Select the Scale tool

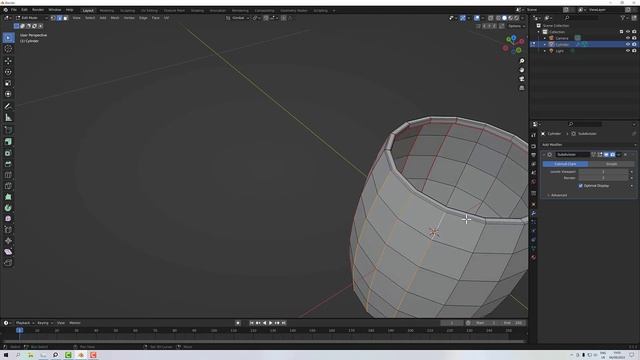[8, 83]
